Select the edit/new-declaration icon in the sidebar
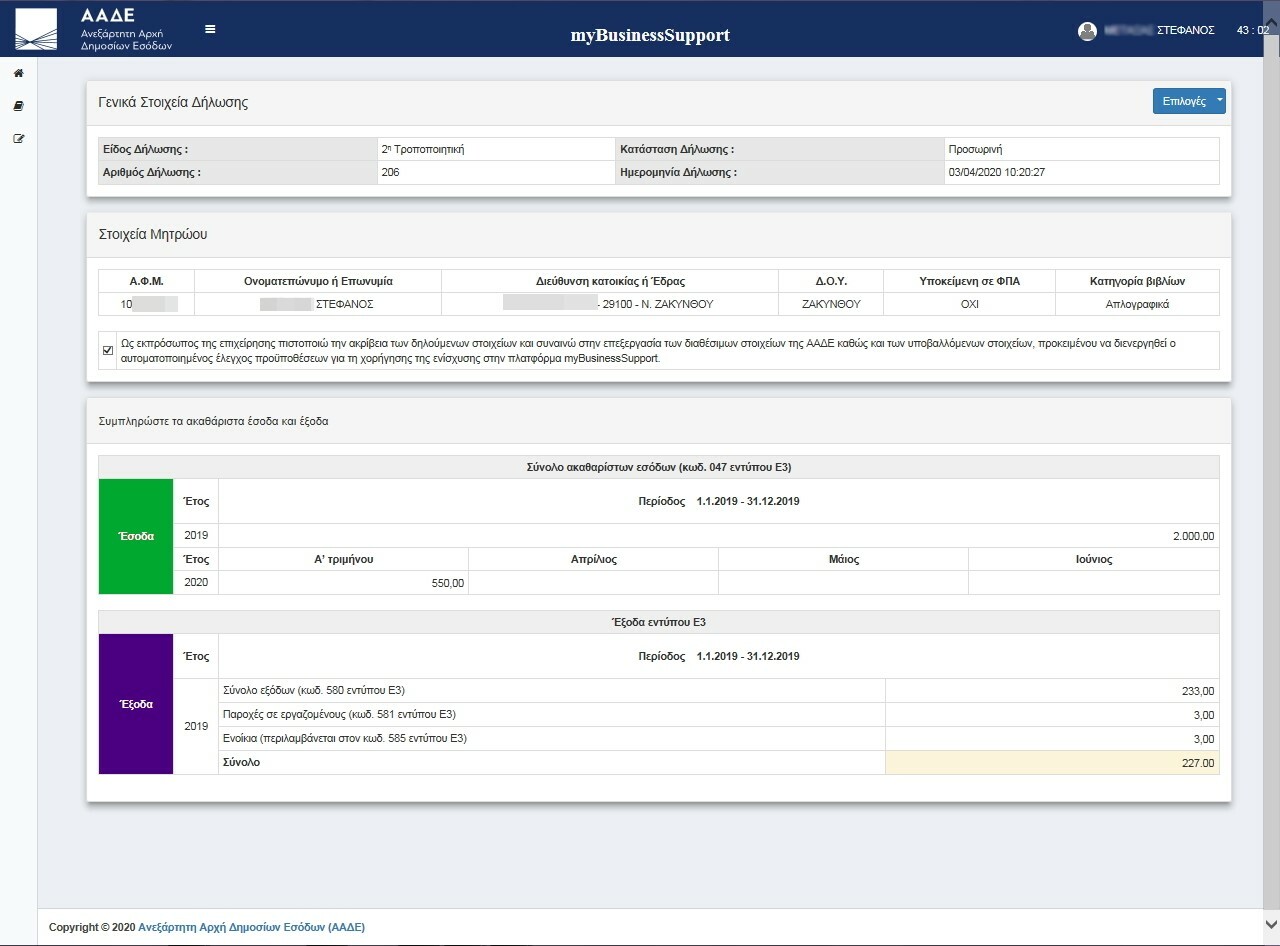This screenshot has width=1280, height=946. click(17, 138)
